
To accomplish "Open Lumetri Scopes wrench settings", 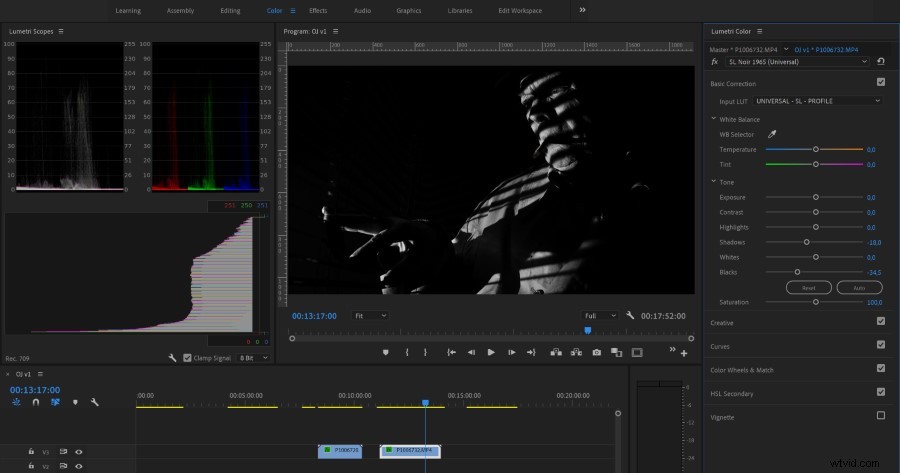I will click(x=172, y=358).
